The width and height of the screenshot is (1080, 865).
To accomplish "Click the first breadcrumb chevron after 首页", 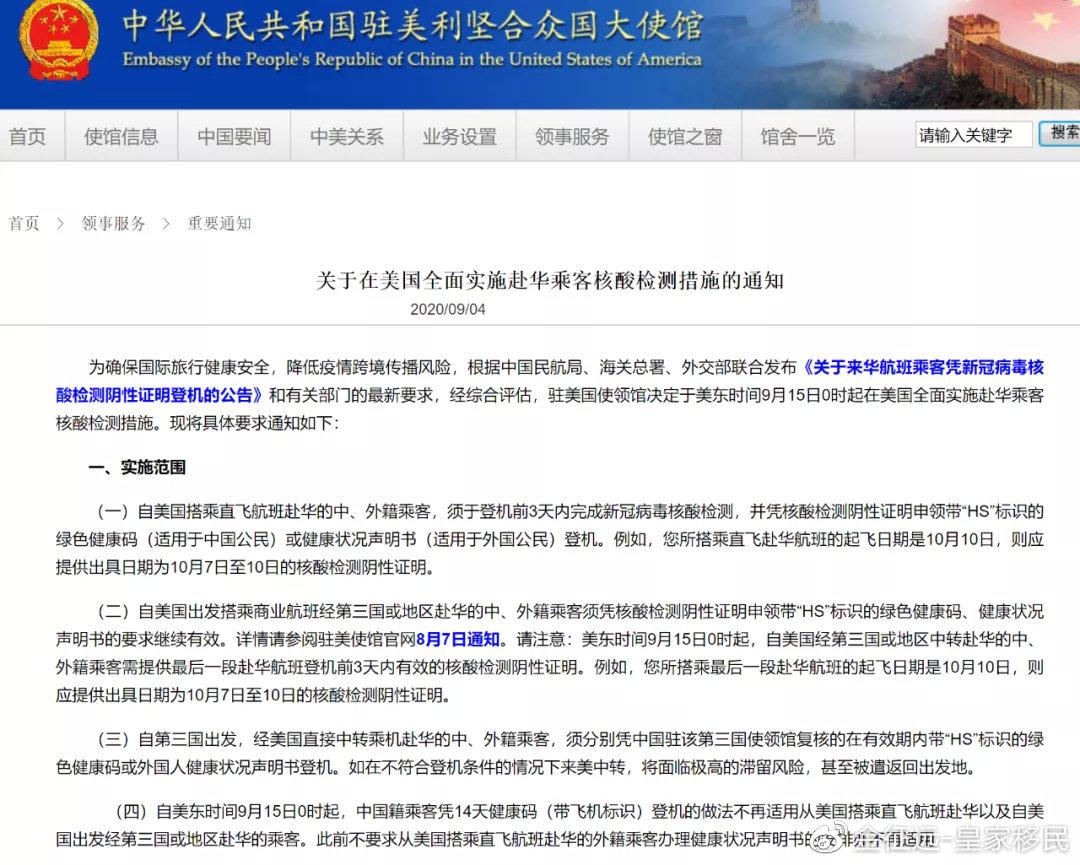I will [61, 223].
